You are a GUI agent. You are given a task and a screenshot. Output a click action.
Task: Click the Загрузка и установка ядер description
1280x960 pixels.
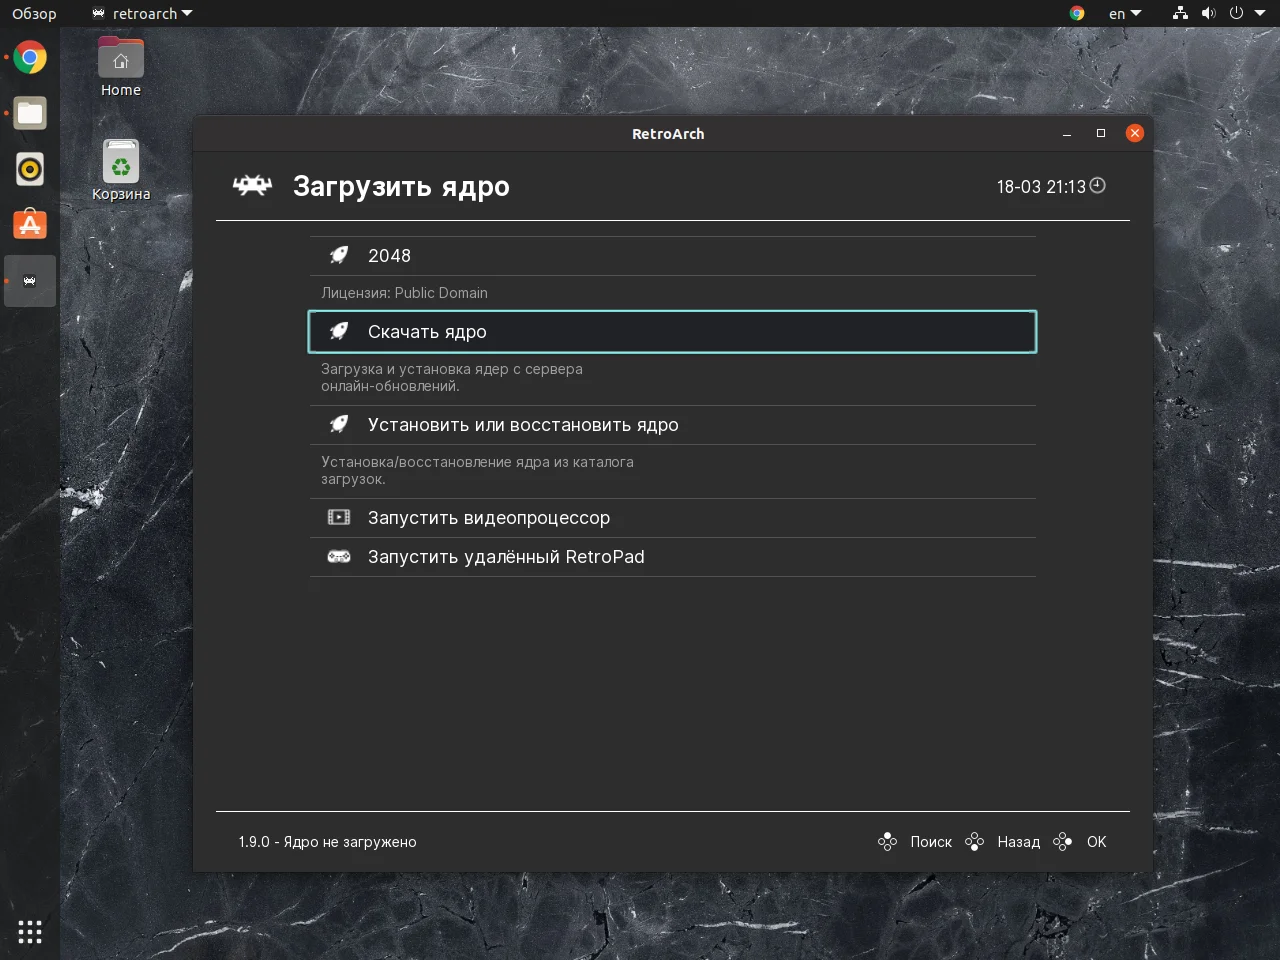[x=452, y=377]
